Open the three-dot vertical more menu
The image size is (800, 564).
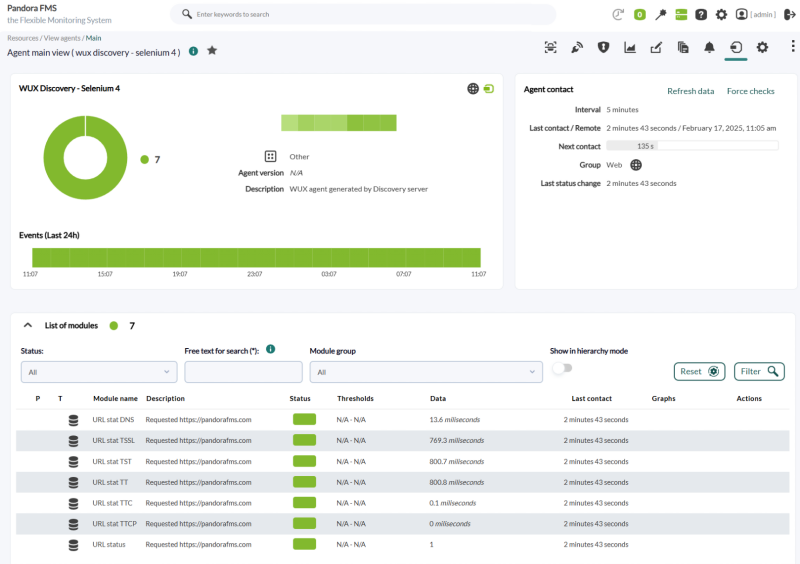[792, 46]
